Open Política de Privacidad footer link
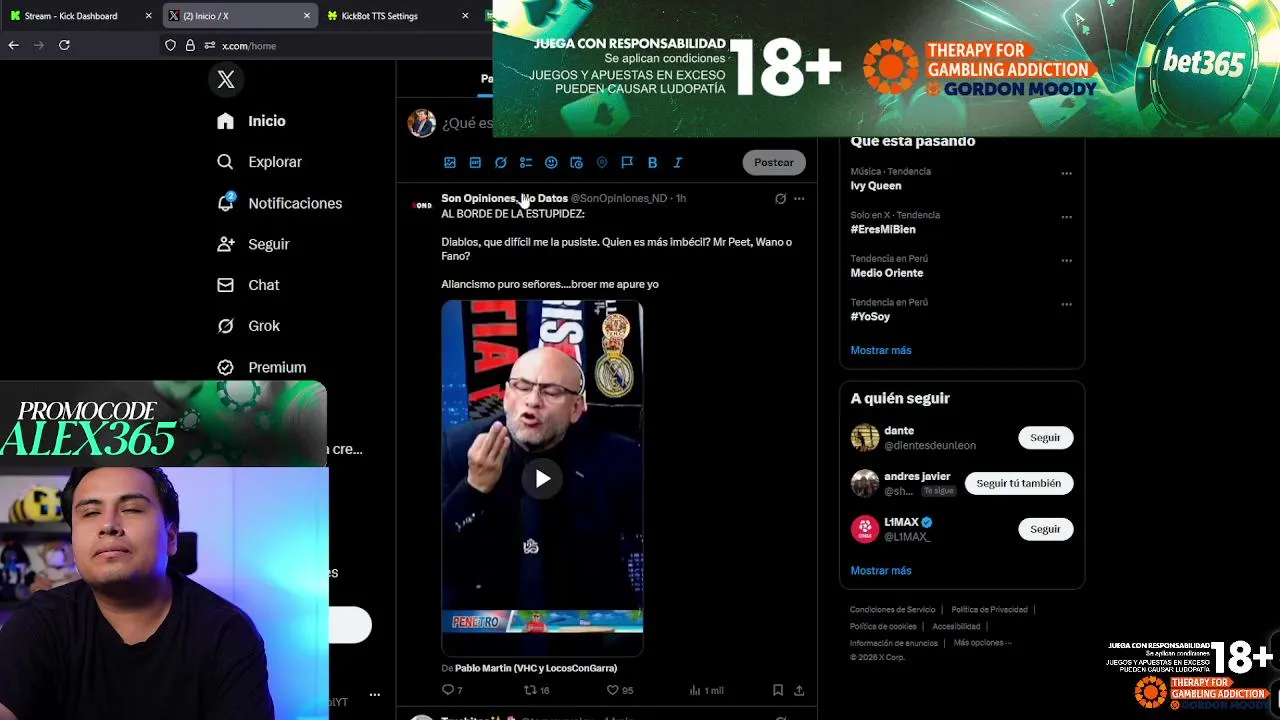Viewport: 1280px width, 720px height. click(x=989, y=610)
